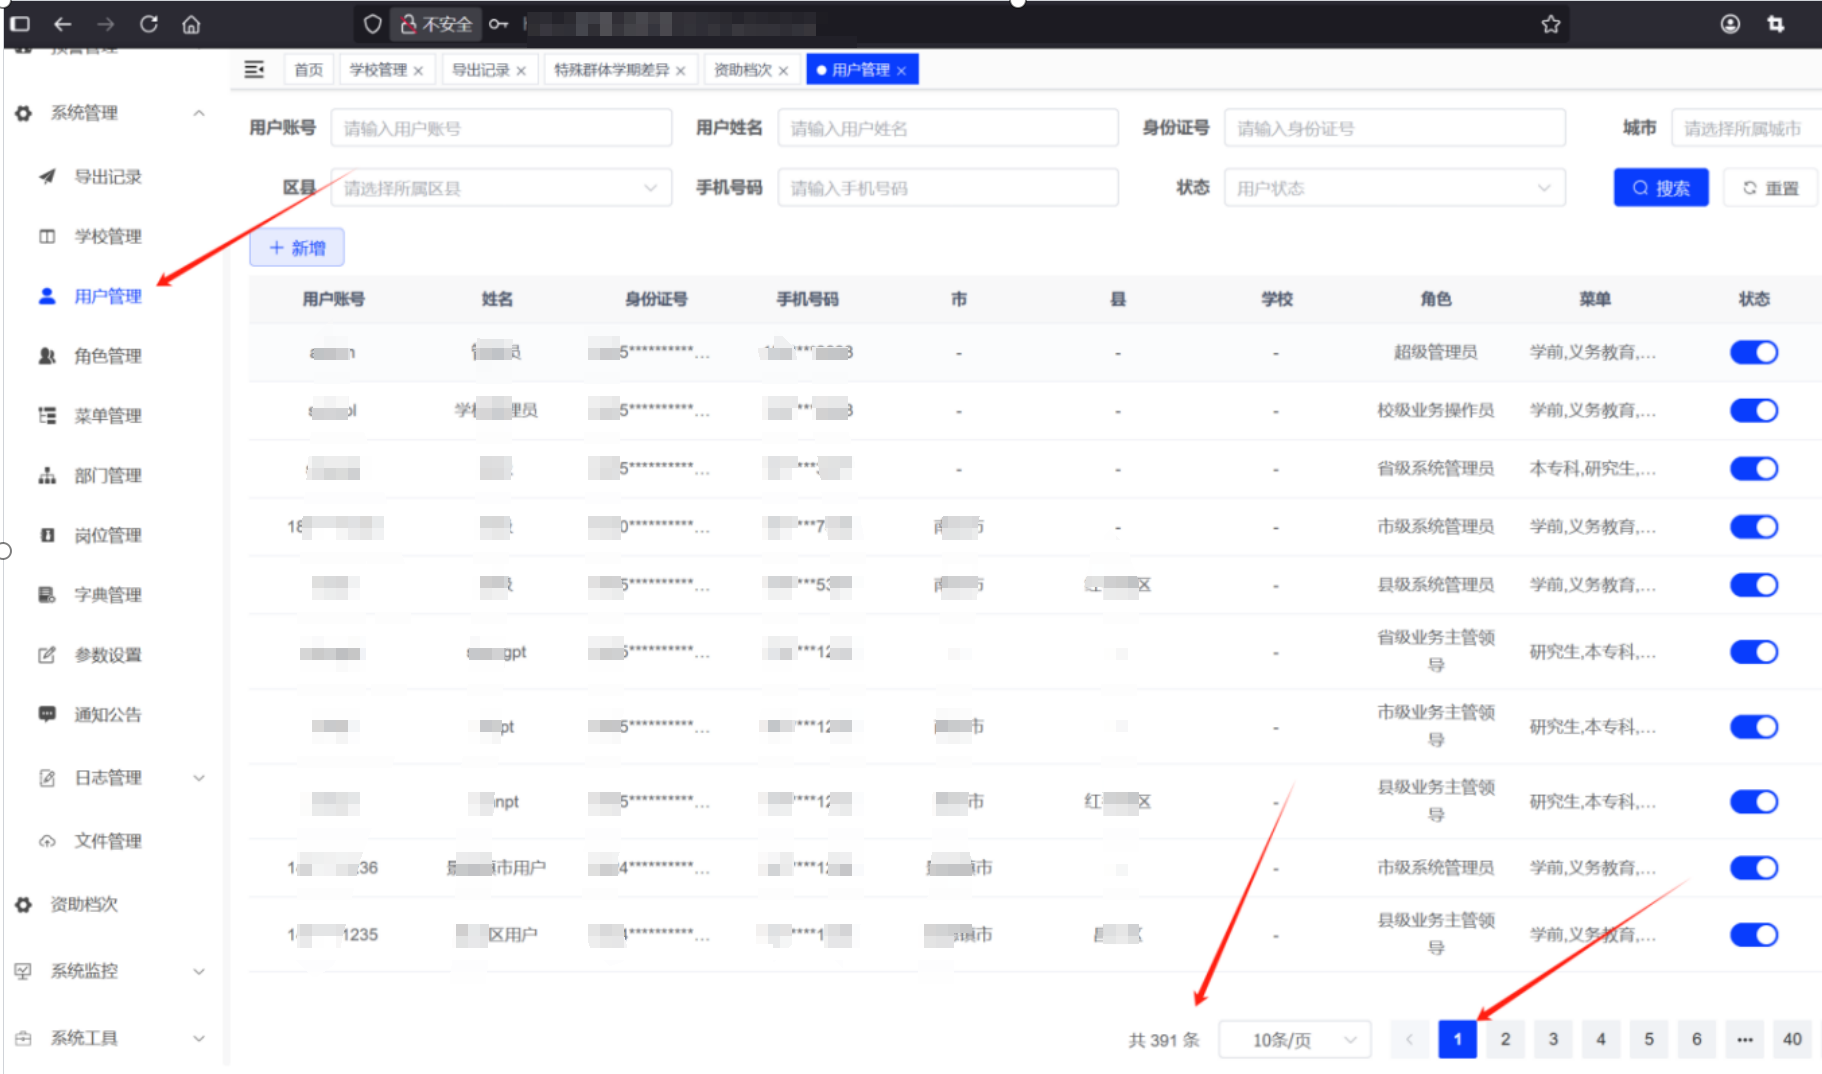
Task: Click the 文件管理 upload cloud icon
Action: [x=47, y=841]
